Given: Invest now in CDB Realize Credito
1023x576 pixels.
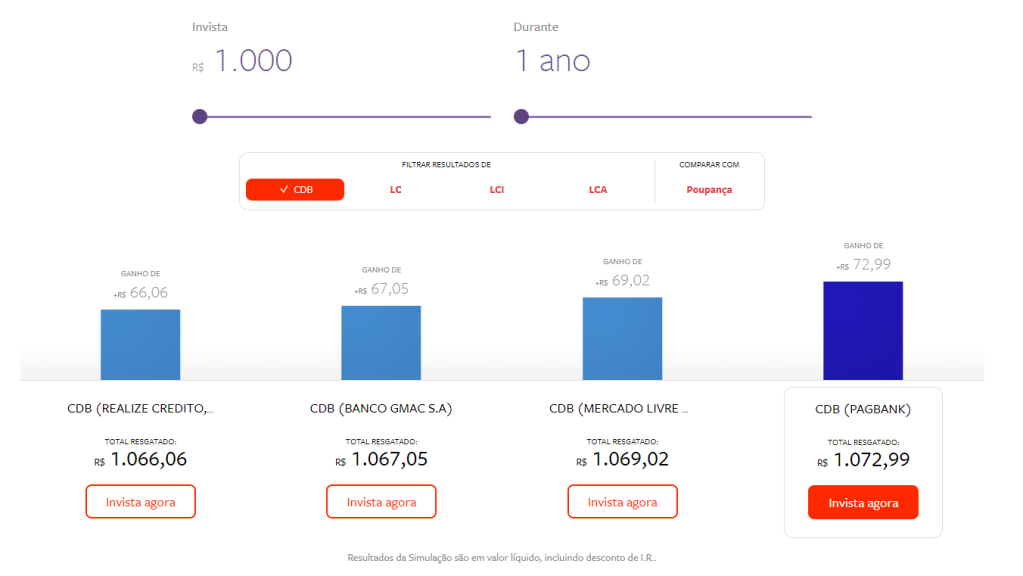Looking at the screenshot, I should coord(140,502).
